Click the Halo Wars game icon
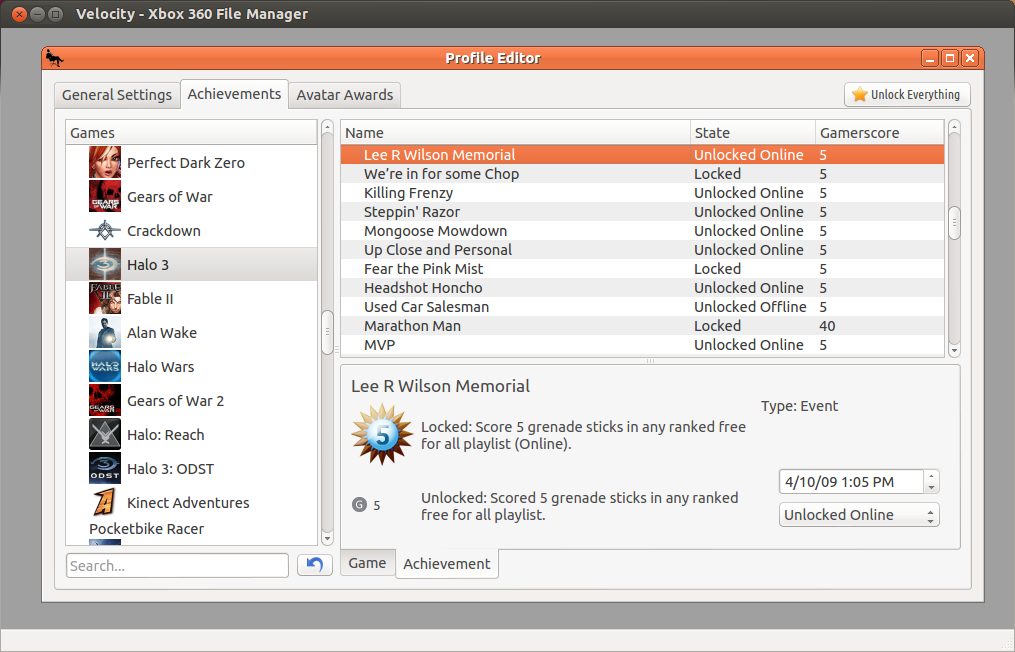1015x652 pixels. 105,366
